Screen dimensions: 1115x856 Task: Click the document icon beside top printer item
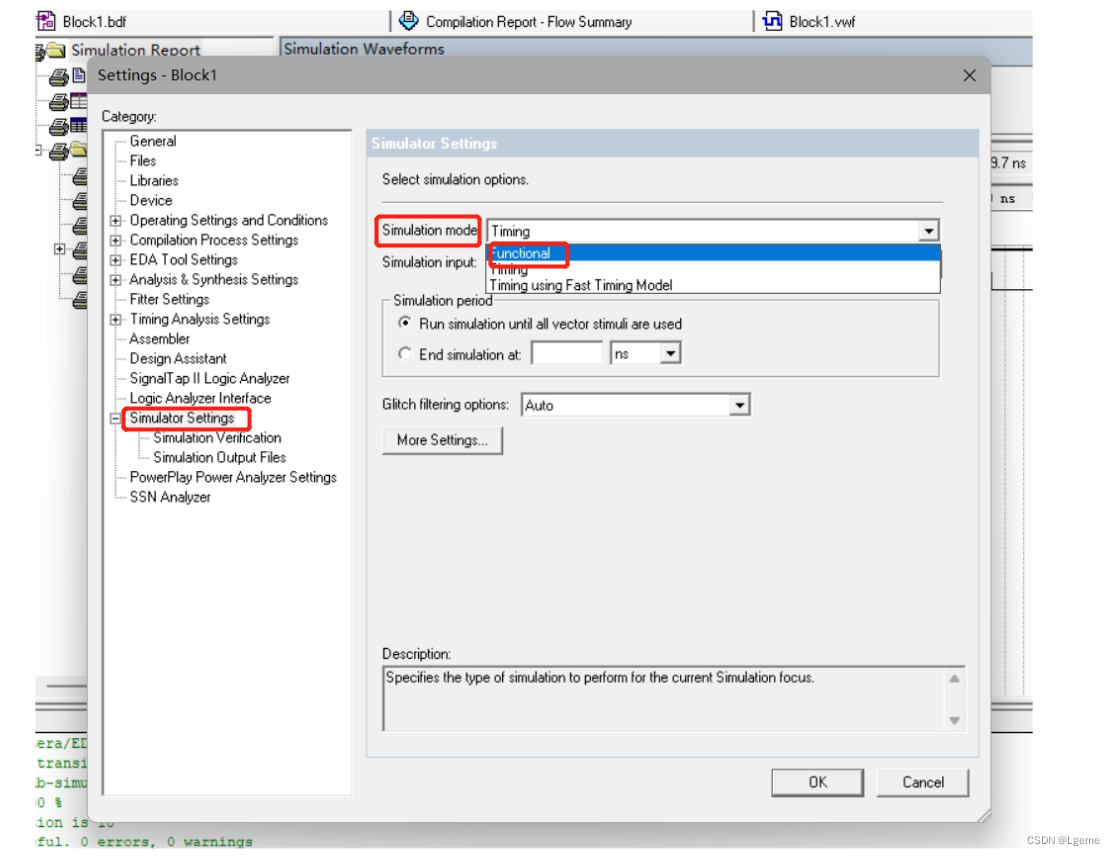tap(77, 75)
